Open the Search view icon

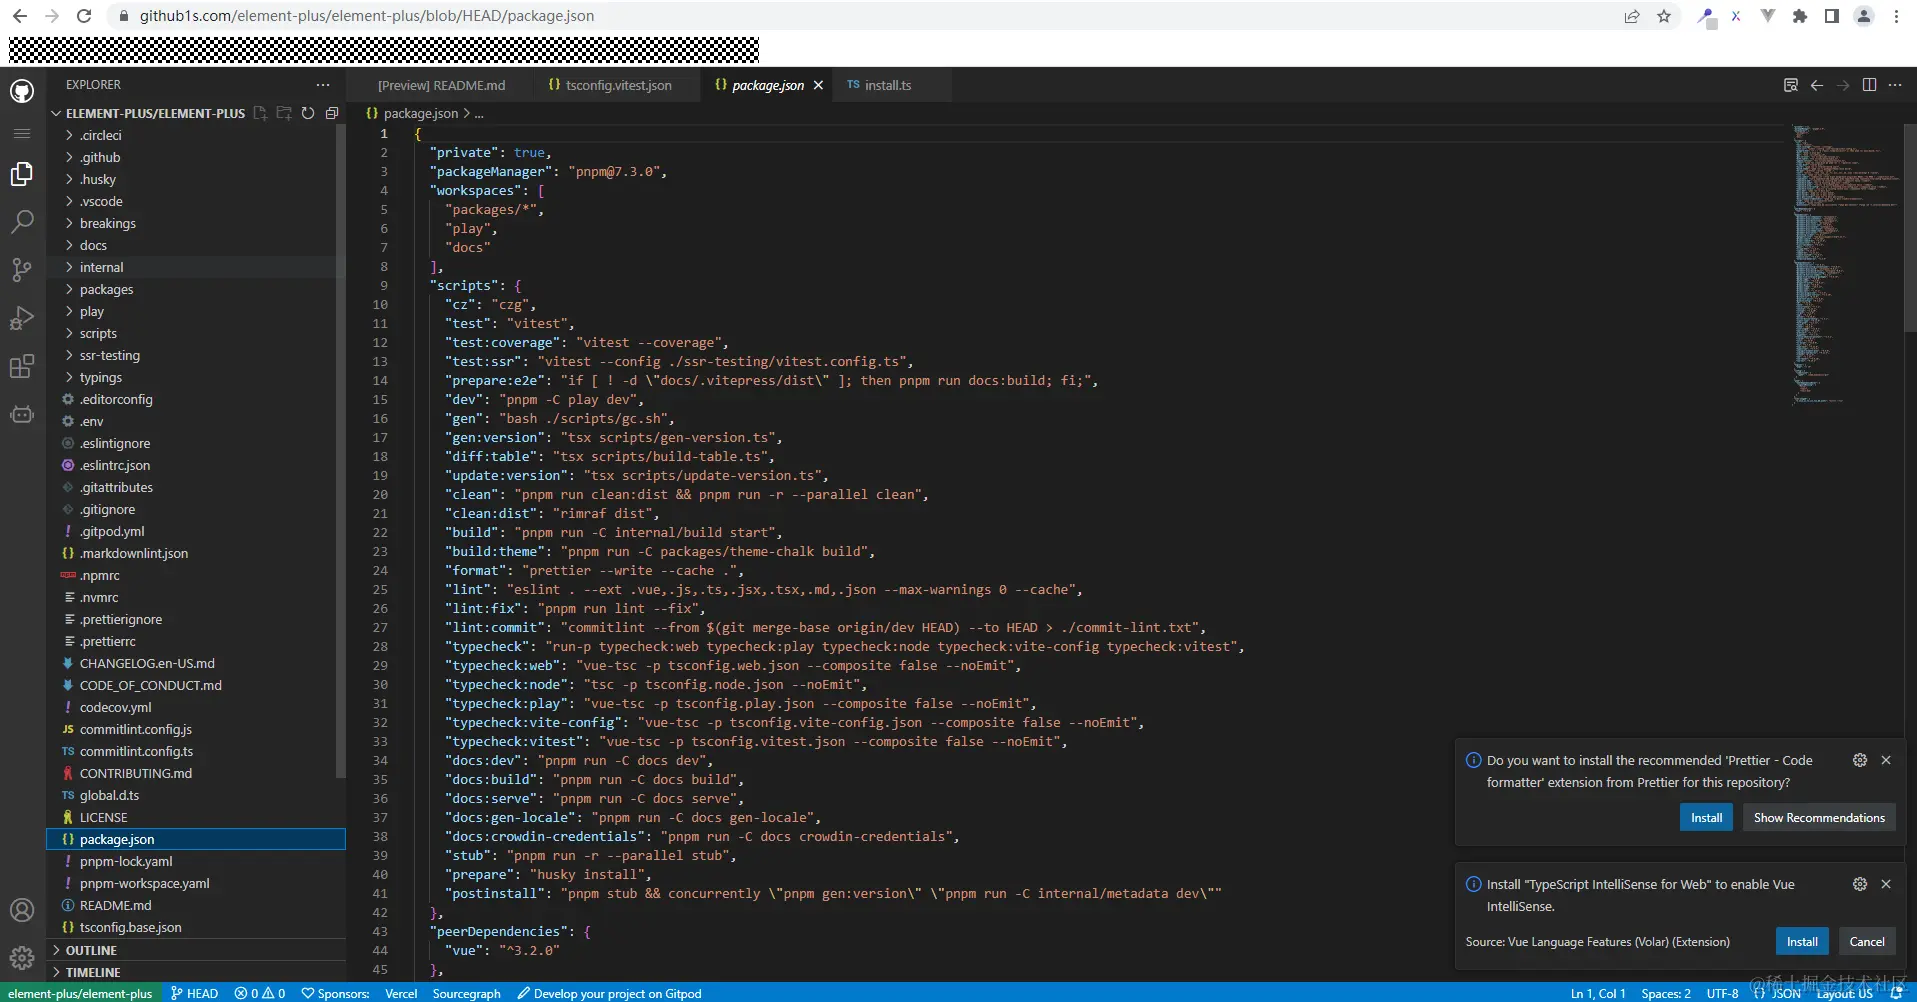(x=22, y=222)
